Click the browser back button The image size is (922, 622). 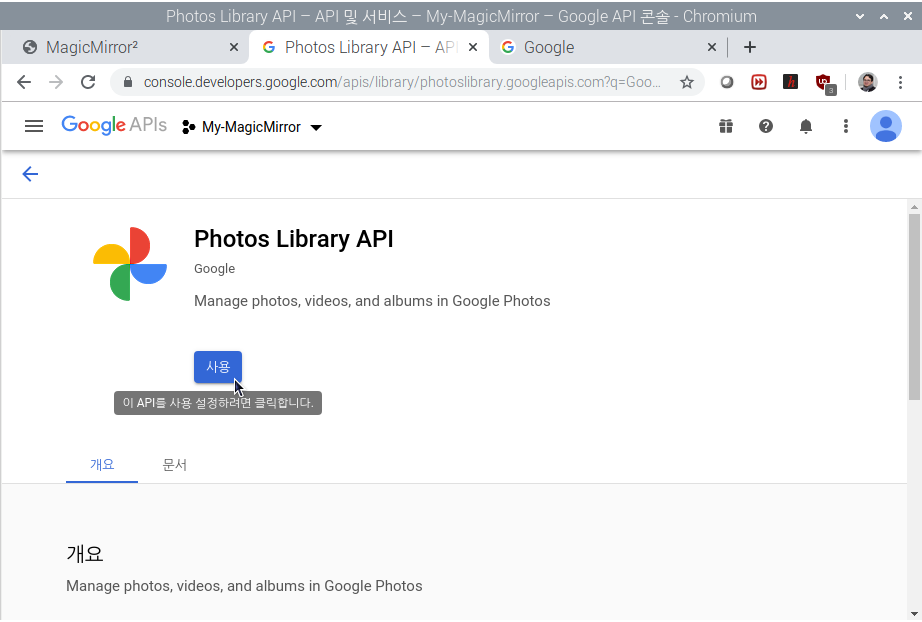(x=24, y=82)
